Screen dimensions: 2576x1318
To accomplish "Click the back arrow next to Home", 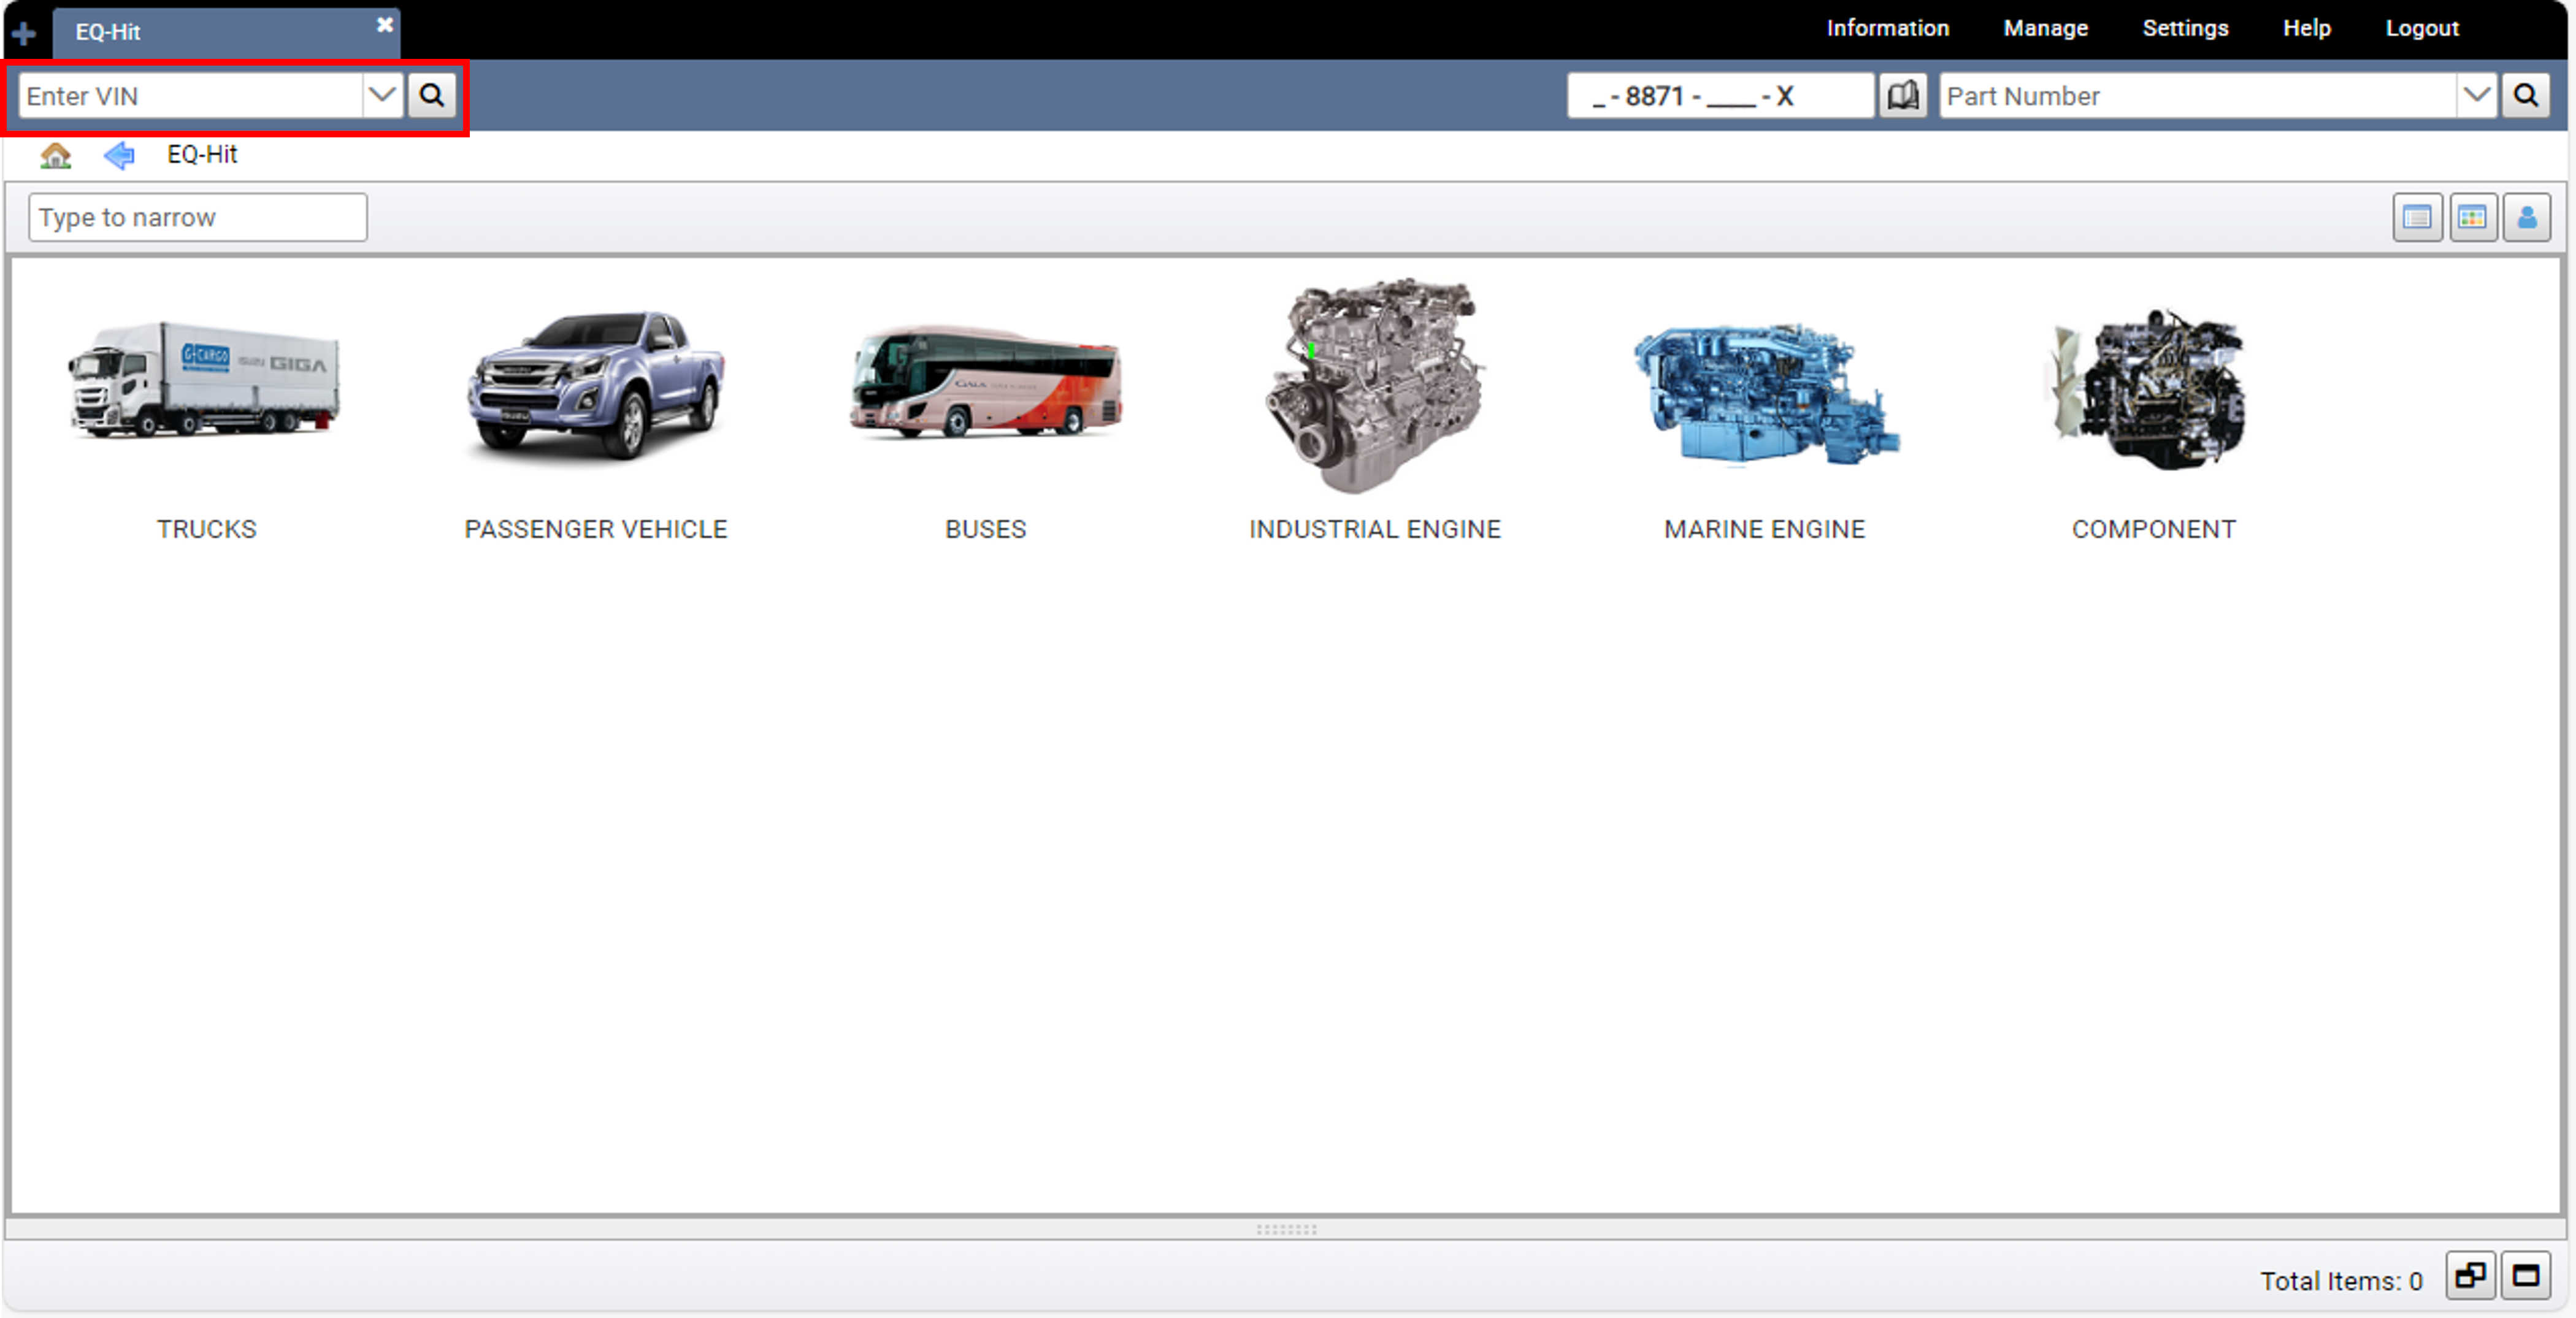I will coord(118,155).
